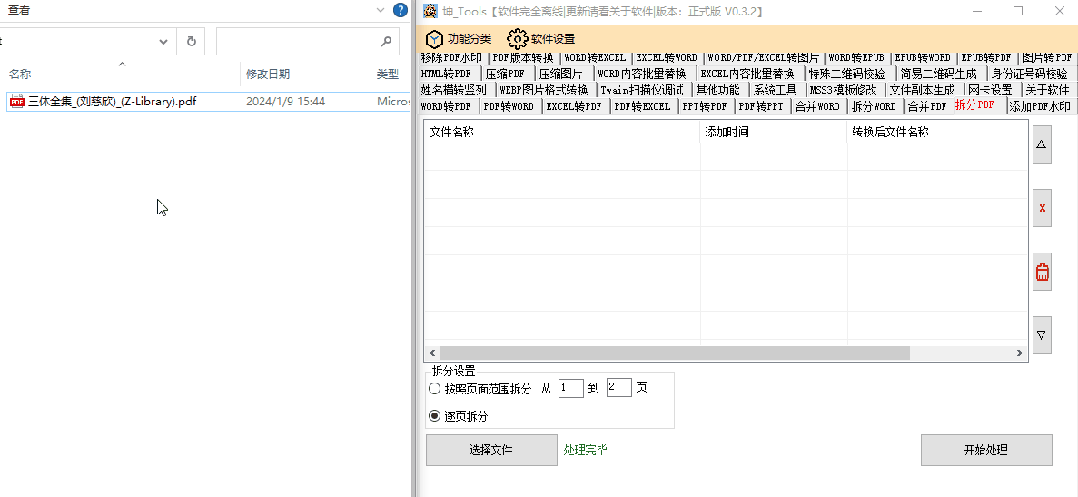Switch to the WORD转PDF tab

point(446,107)
